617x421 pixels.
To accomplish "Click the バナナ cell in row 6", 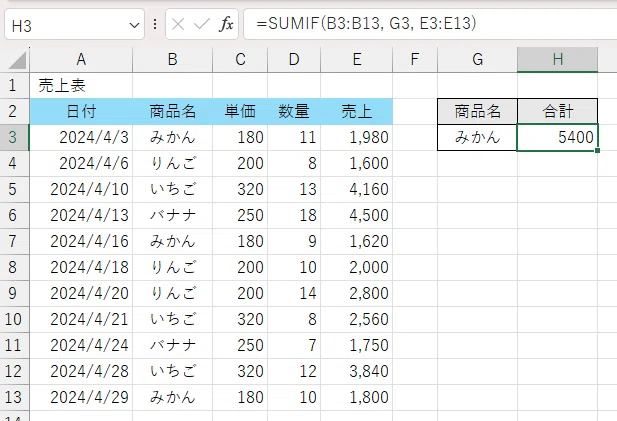I will [x=172, y=215].
